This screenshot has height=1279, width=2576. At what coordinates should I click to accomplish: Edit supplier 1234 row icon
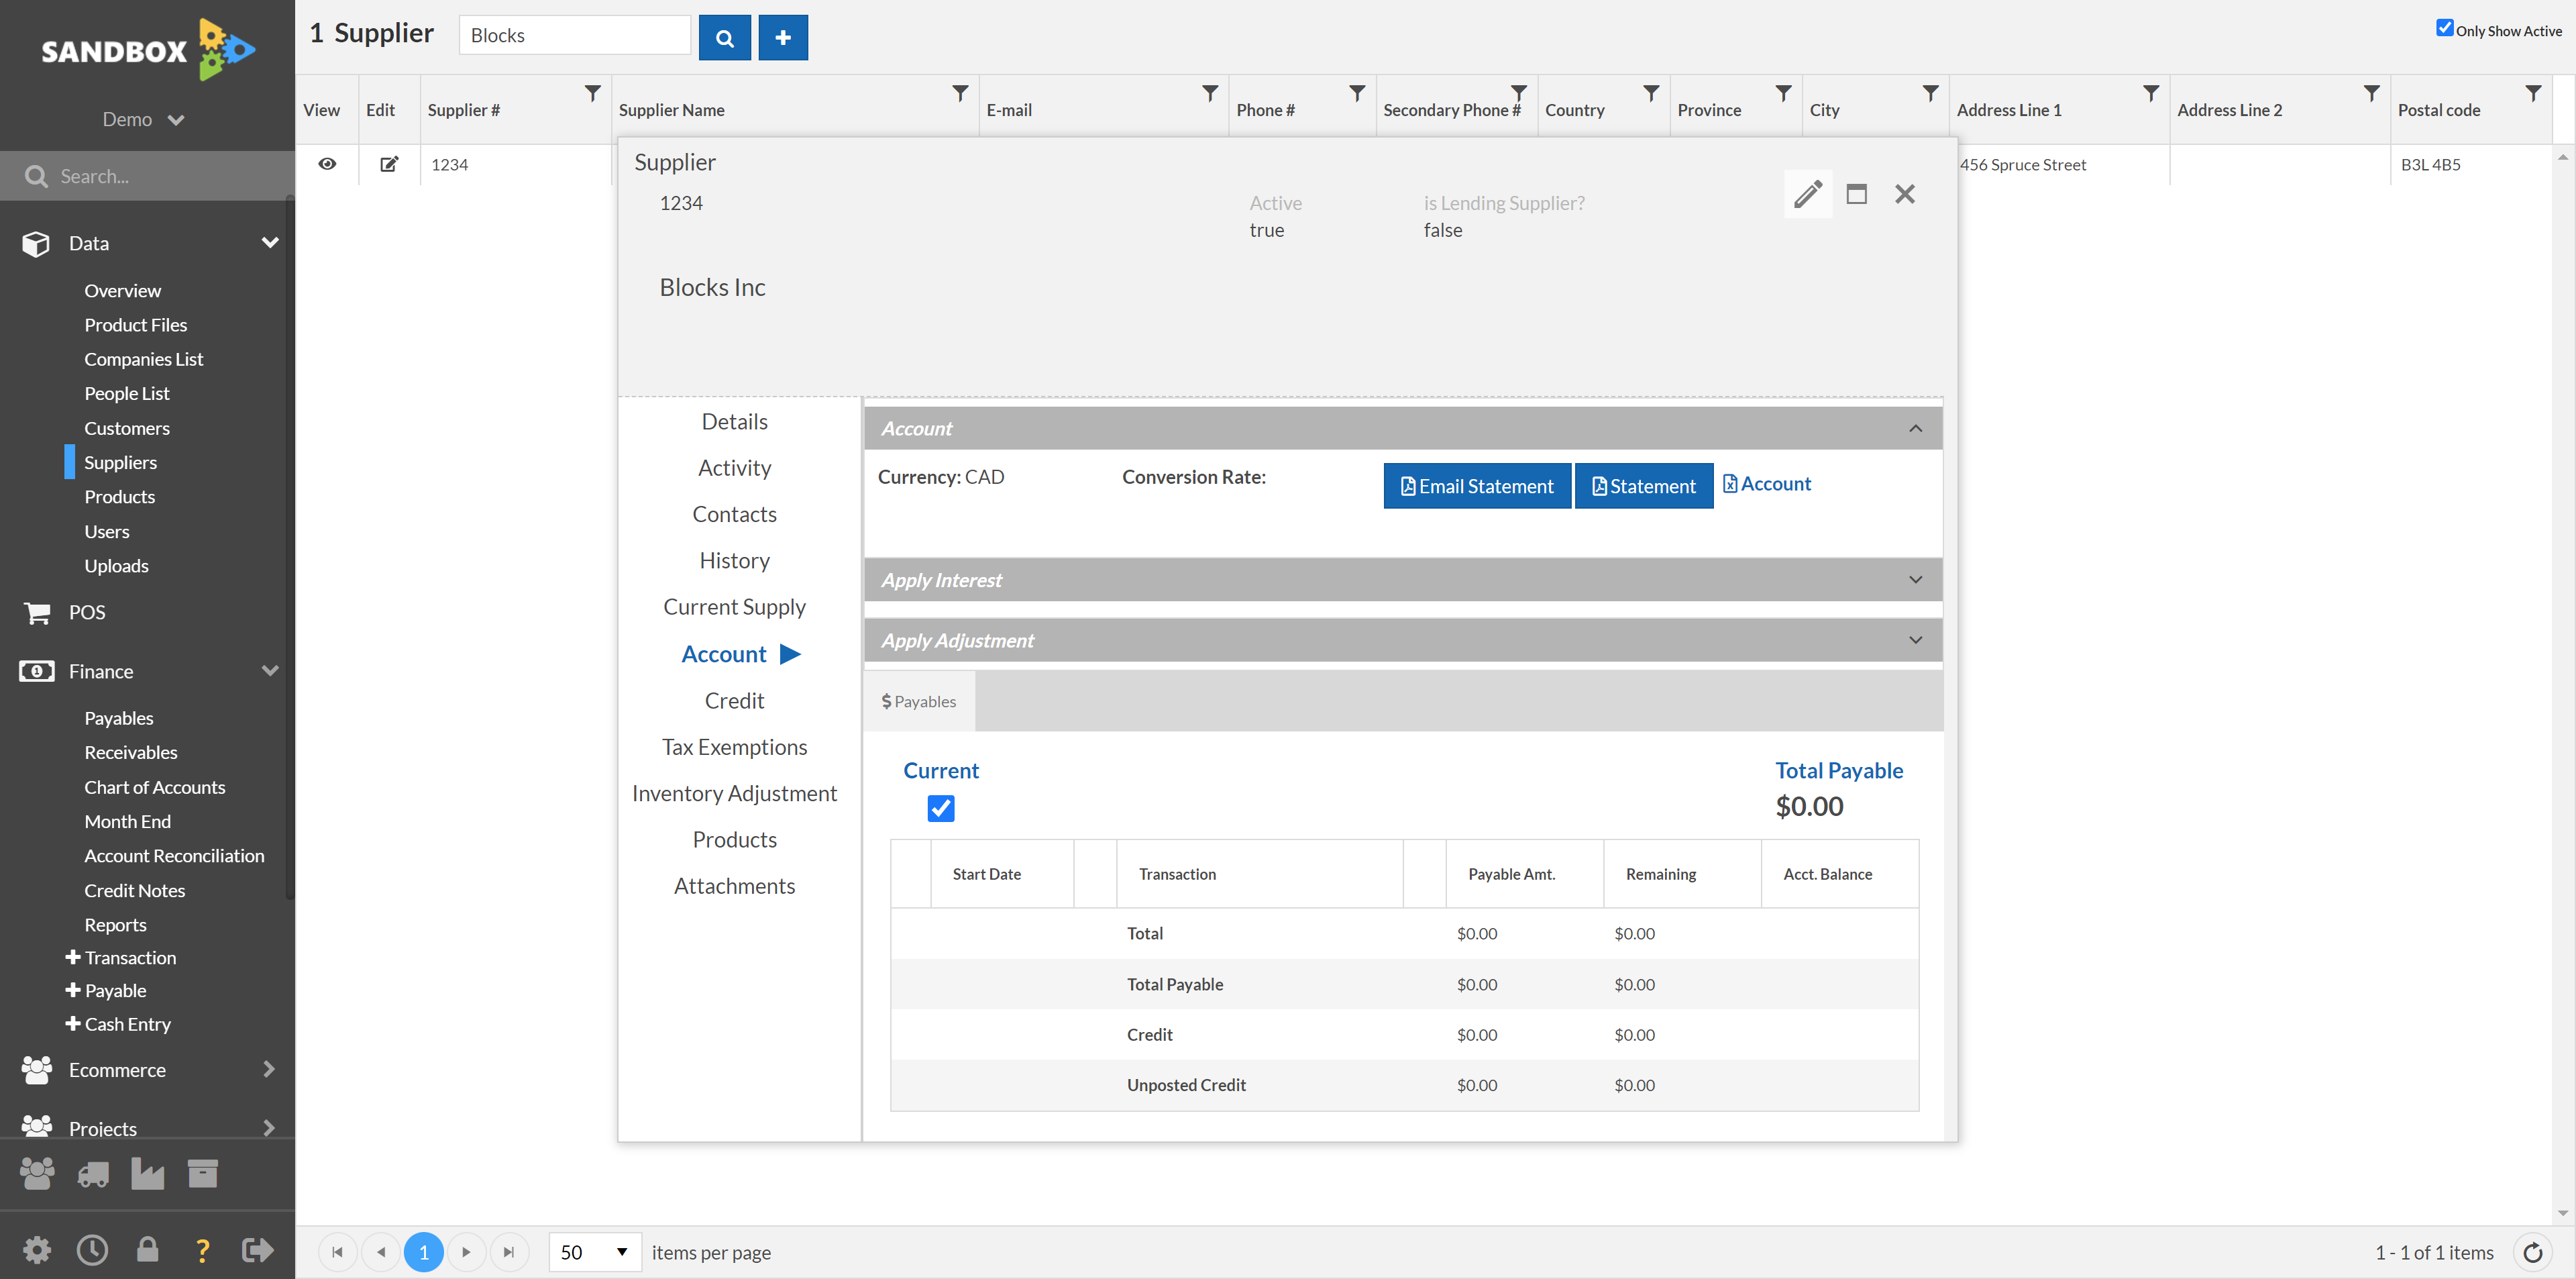click(389, 164)
